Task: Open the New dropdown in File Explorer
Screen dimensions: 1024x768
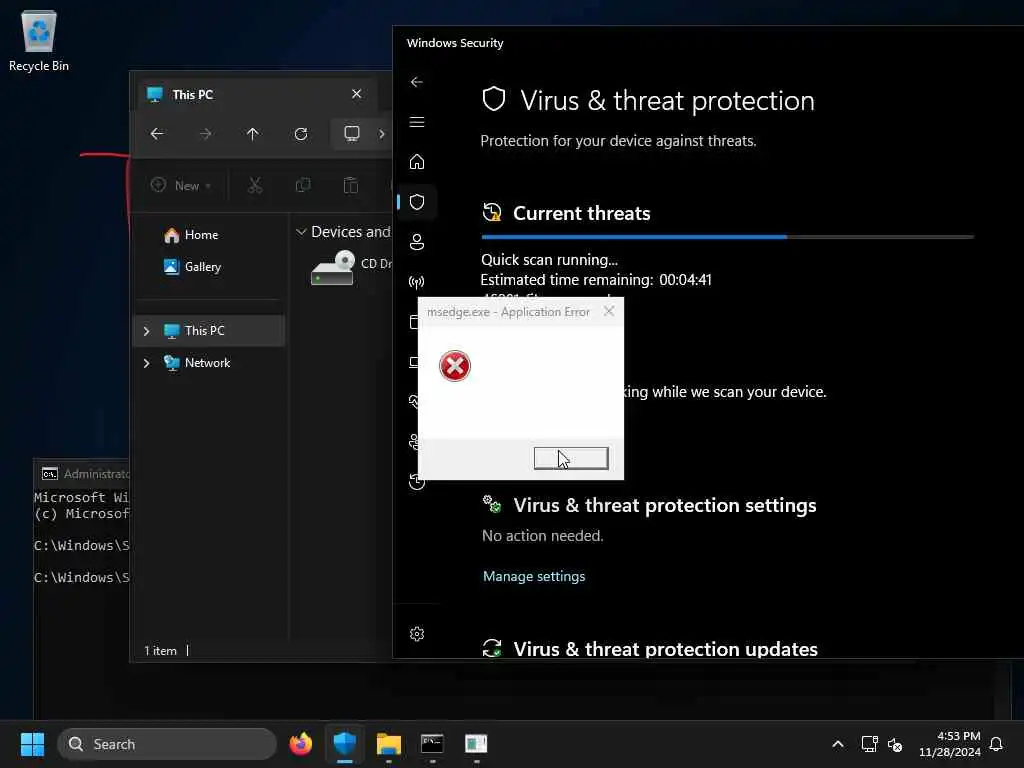Action: click(181, 185)
